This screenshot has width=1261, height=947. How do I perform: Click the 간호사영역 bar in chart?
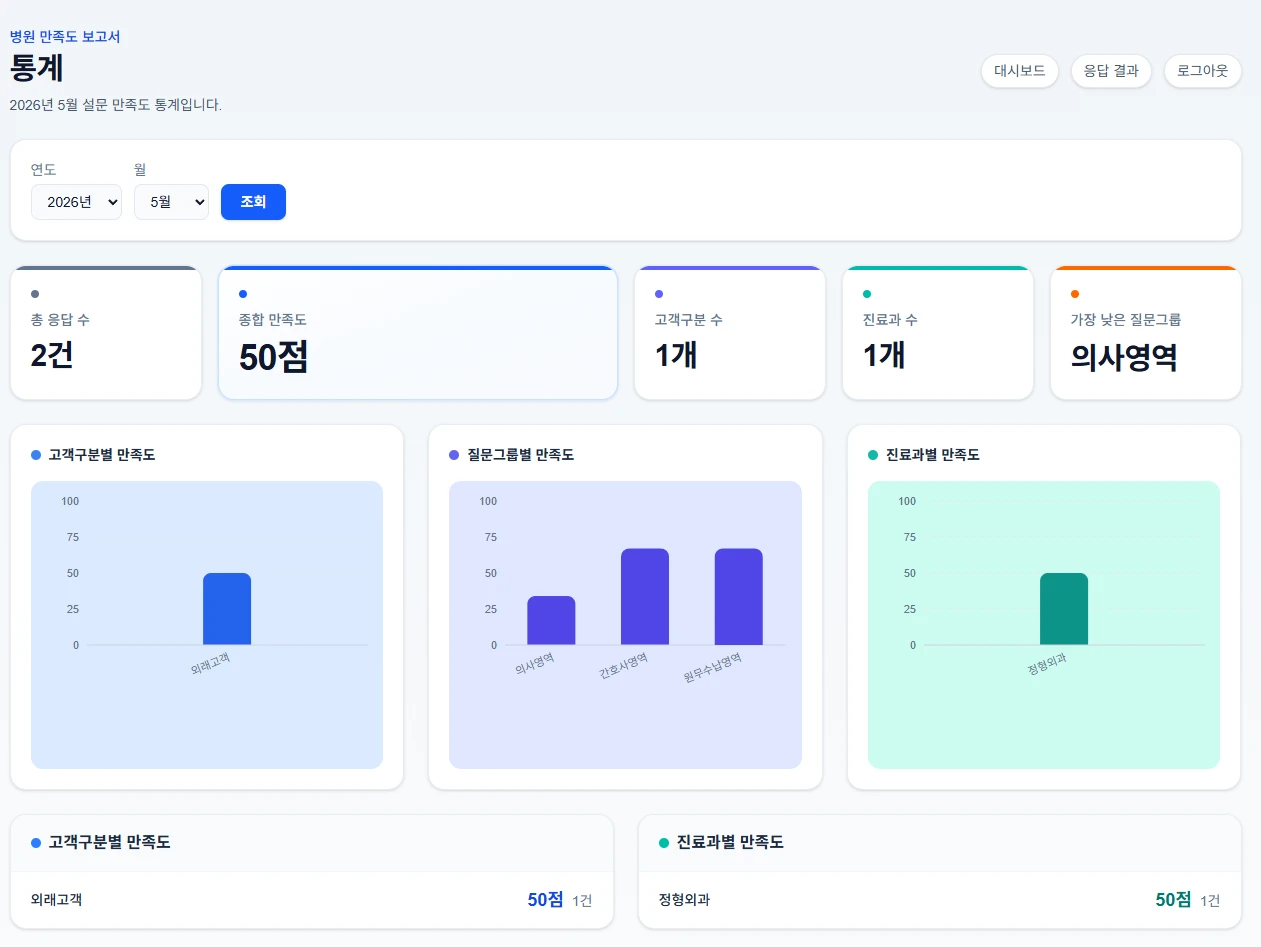click(645, 597)
